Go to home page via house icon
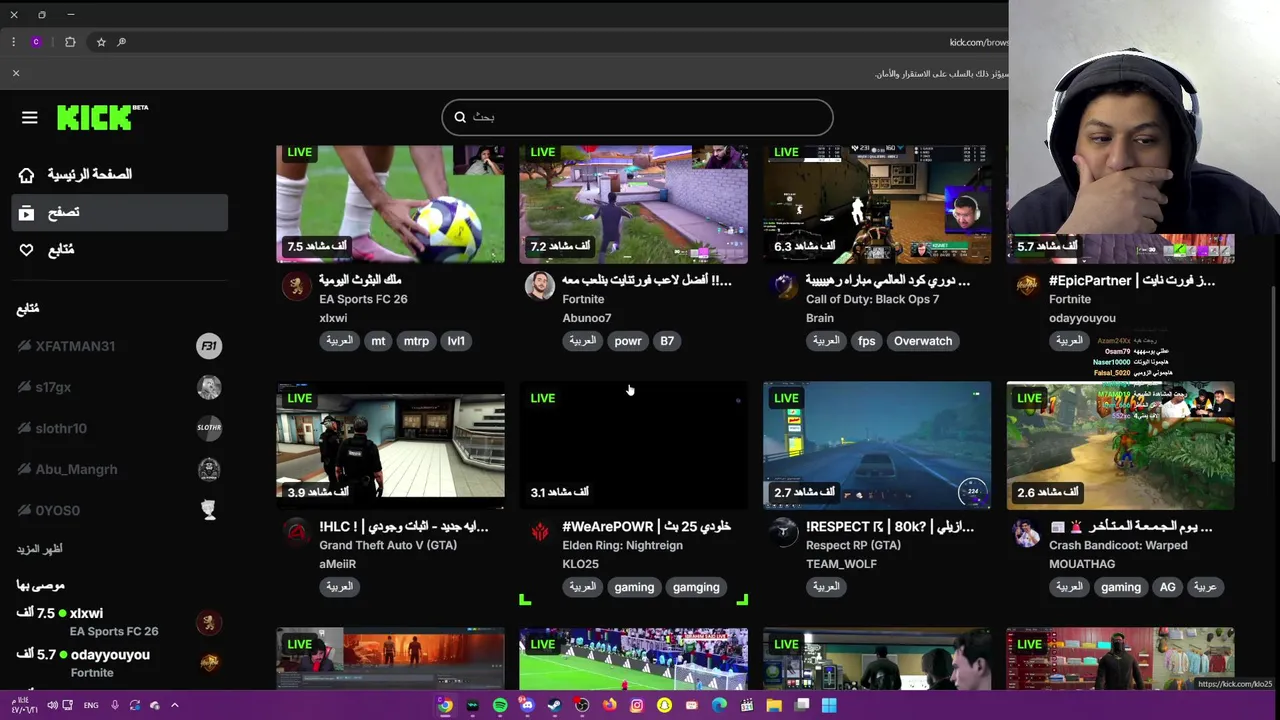The width and height of the screenshot is (1280, 720). [x=27, y=175]
